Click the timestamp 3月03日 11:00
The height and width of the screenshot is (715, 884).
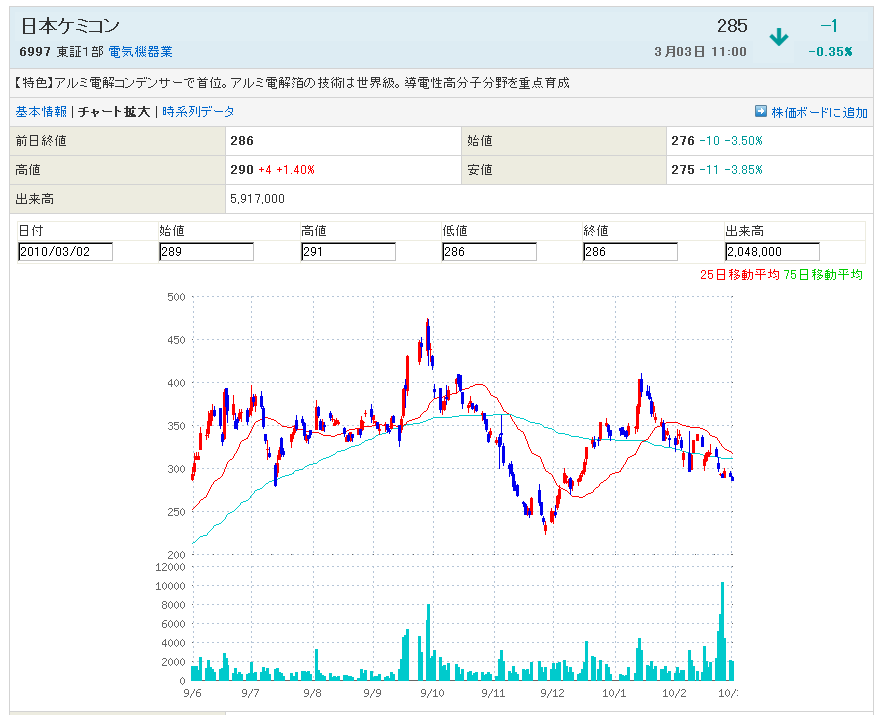coord(700,52)
